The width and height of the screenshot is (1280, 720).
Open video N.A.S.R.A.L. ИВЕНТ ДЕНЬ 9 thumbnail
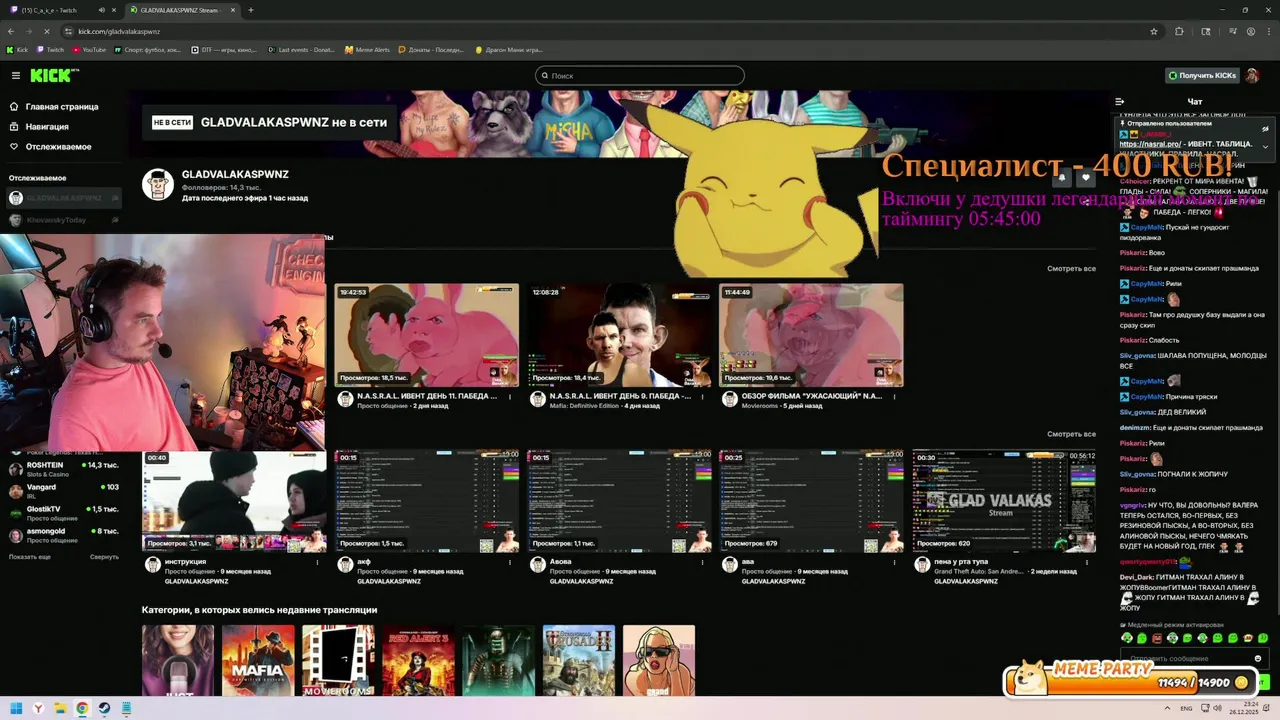point(619,335)
